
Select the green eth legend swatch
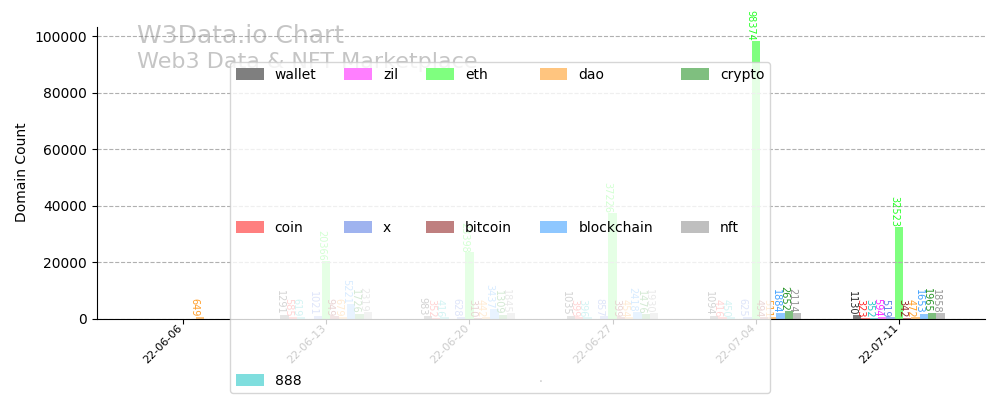coord(440,74)
